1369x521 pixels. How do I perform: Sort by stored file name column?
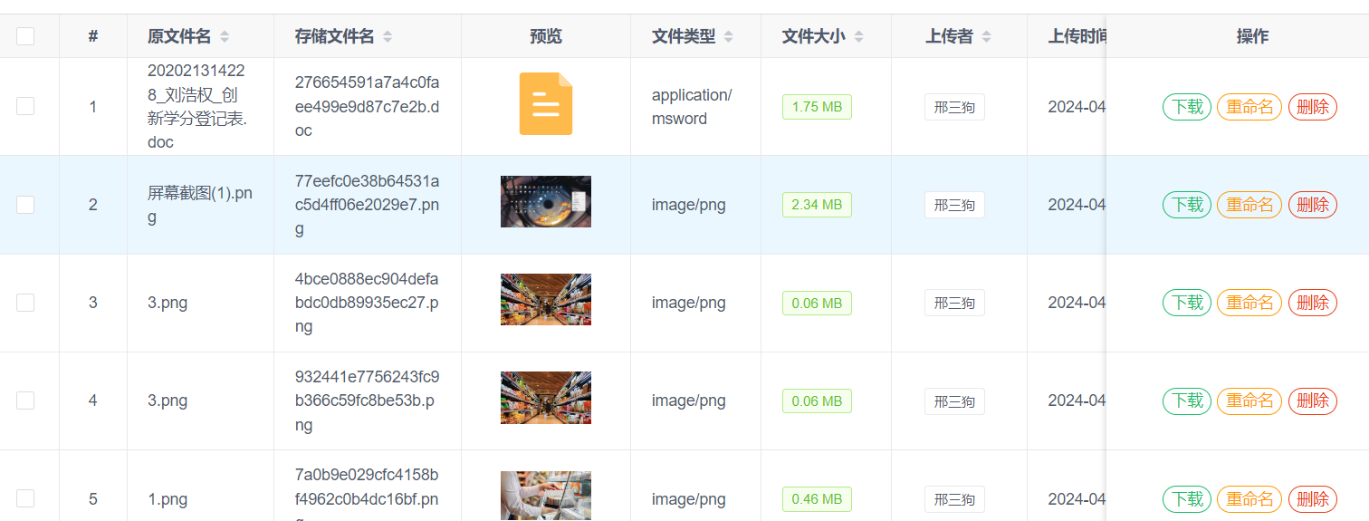387,37
